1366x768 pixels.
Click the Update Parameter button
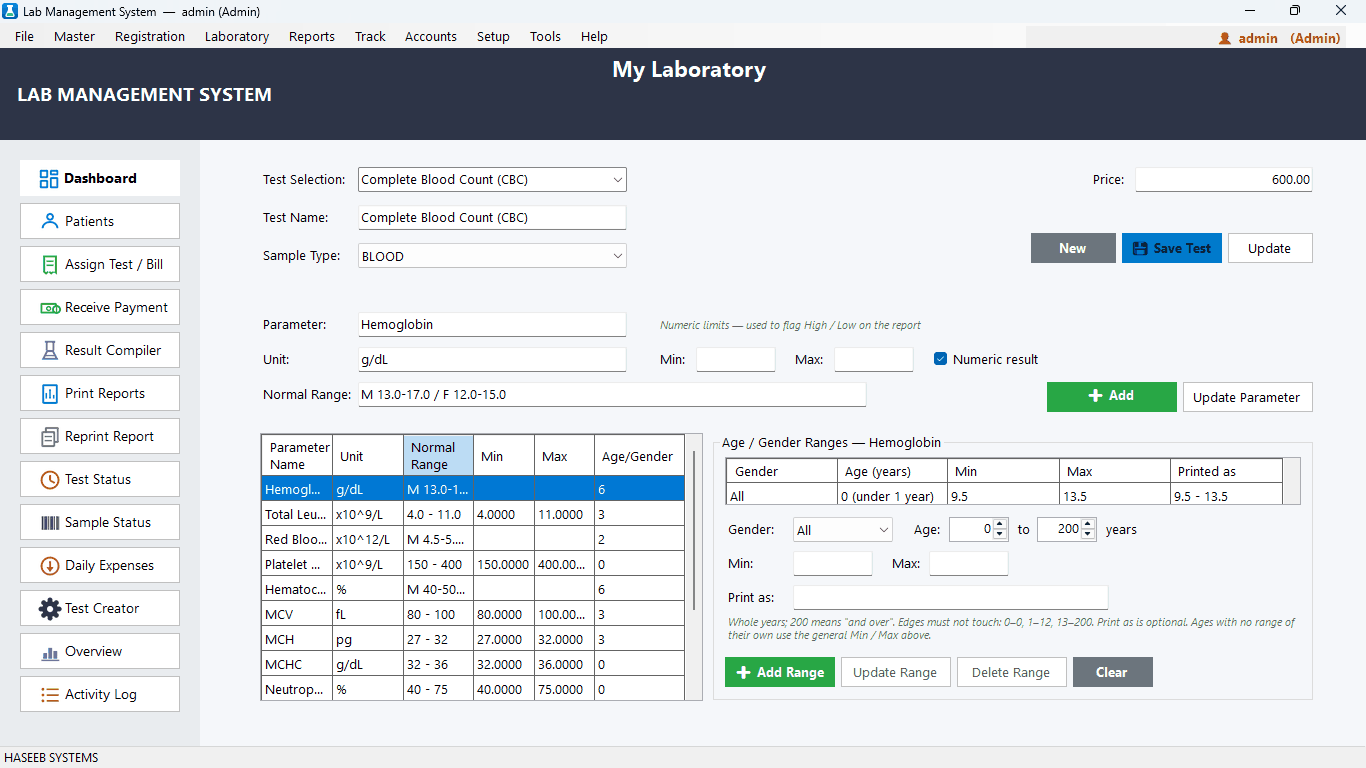[x=1247, y=397]
